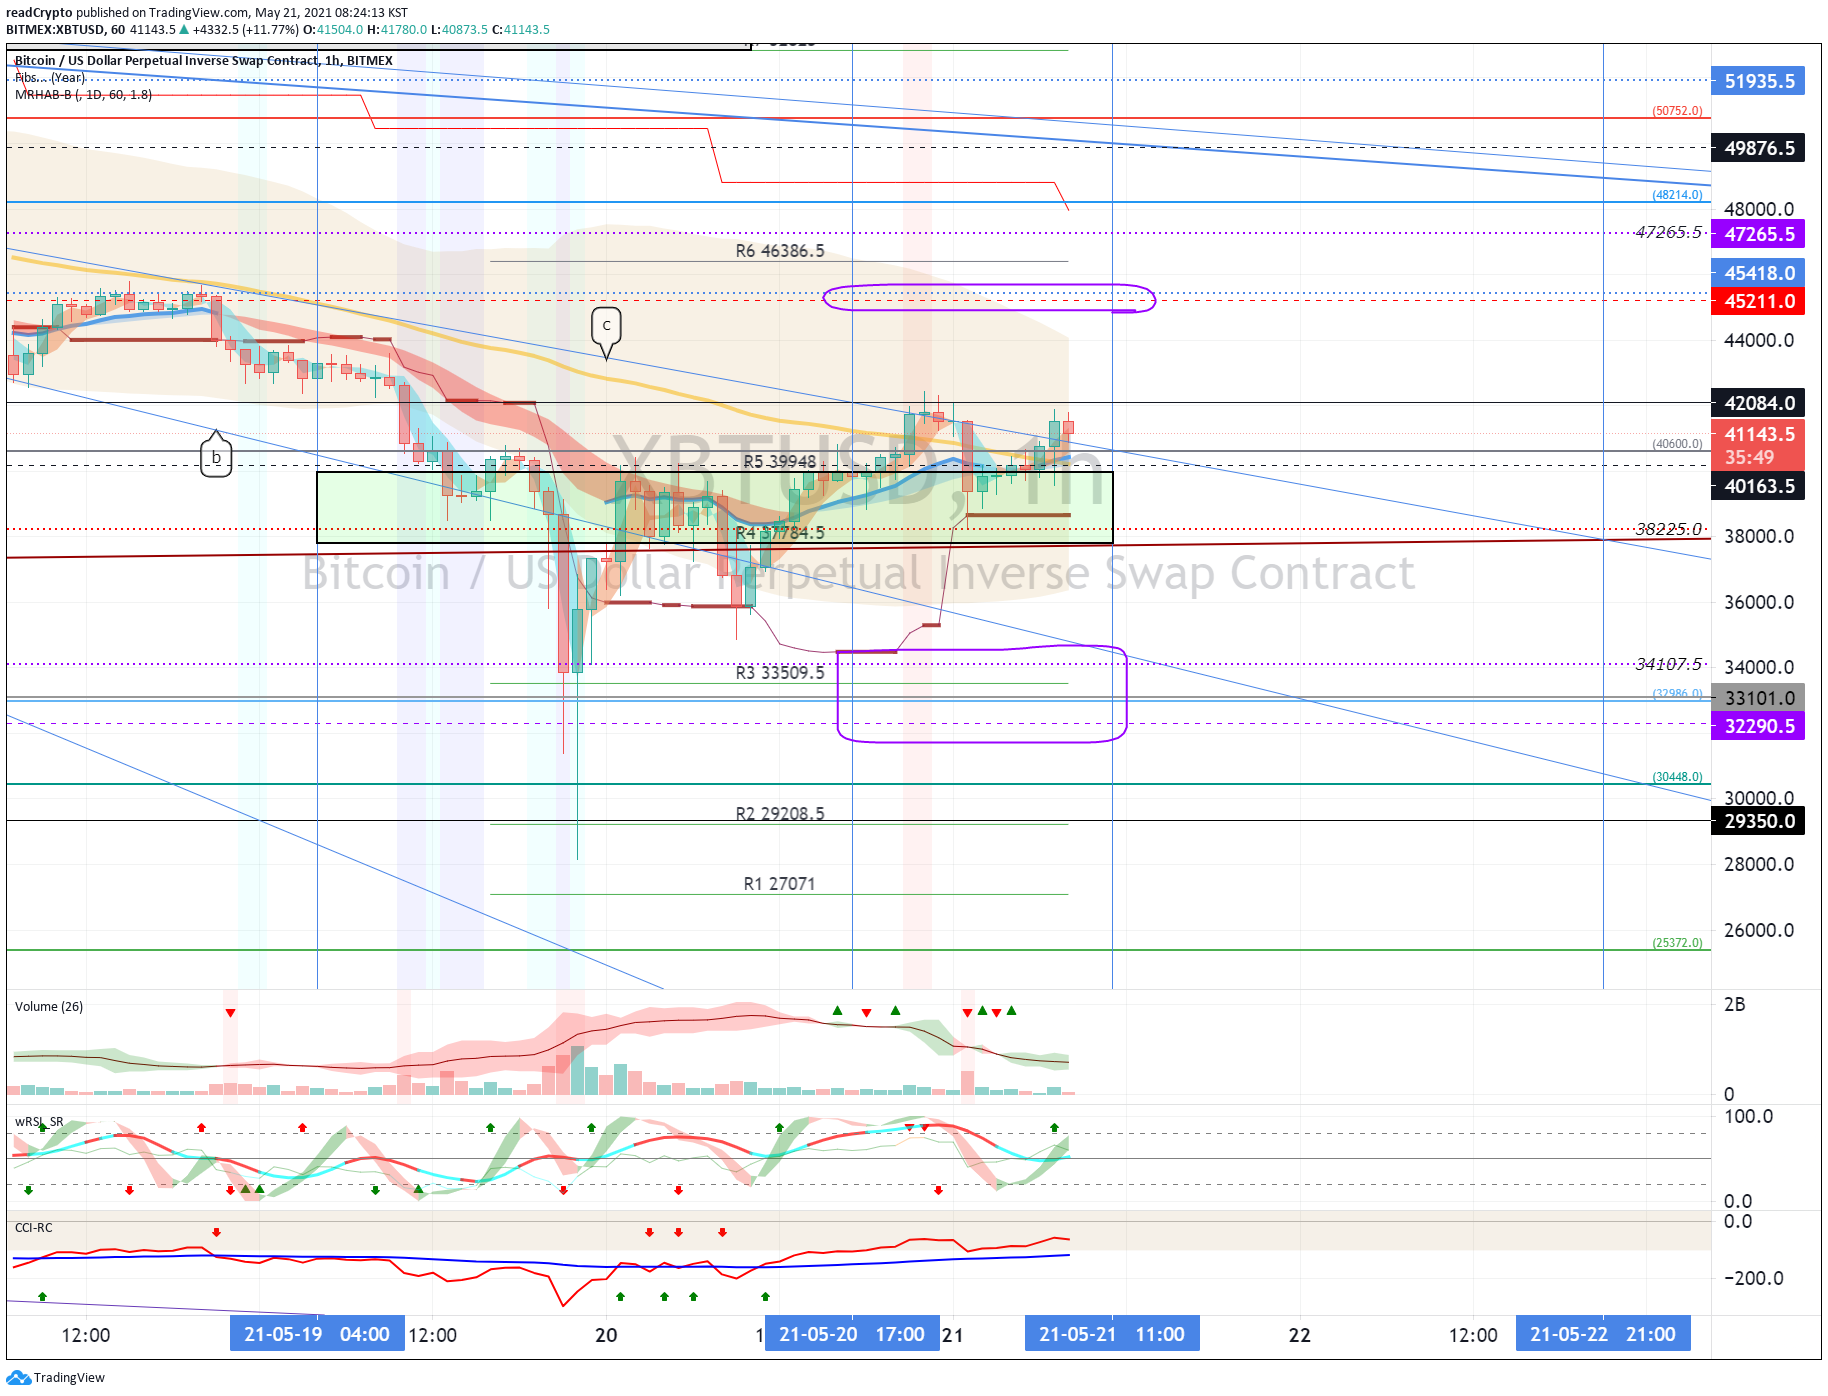
Task: Click the Fibs (Year) indicator legend
Action: coord(50,78)
